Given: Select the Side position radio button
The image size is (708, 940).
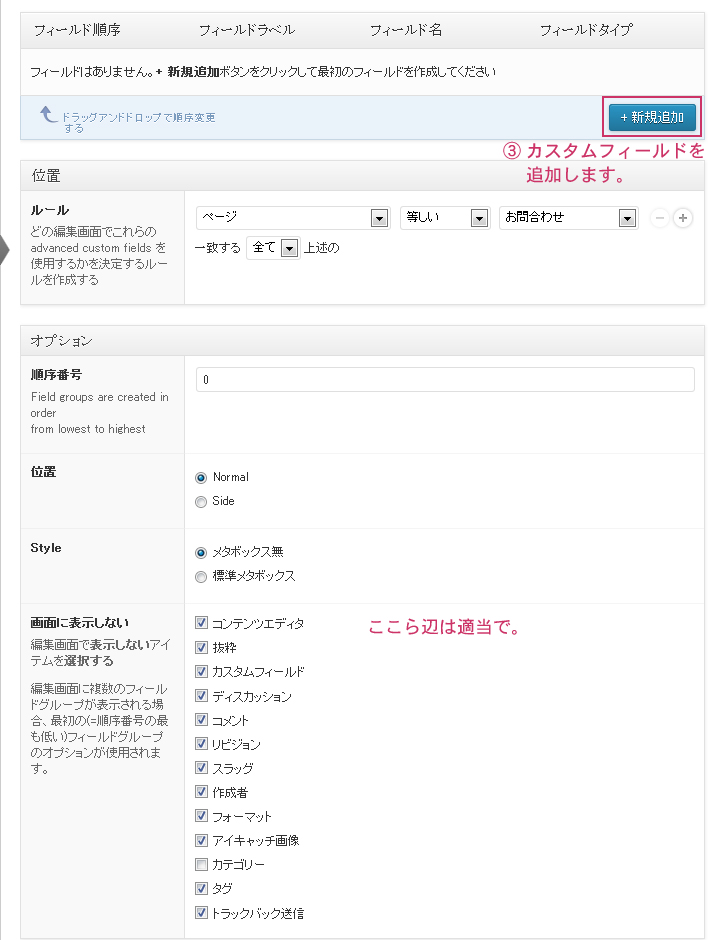Looking at the screenshot, I should tap(202, 502).
